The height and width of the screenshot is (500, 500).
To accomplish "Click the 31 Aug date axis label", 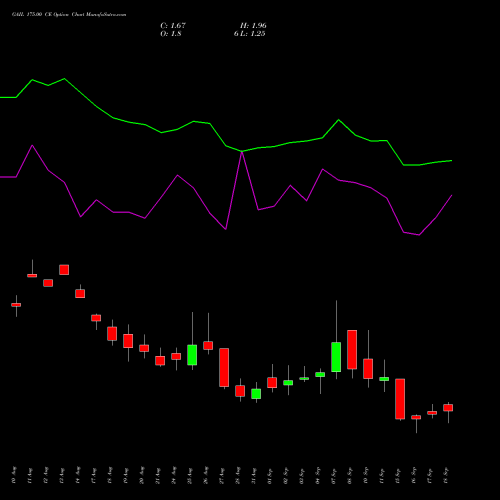I will (254, 476).
